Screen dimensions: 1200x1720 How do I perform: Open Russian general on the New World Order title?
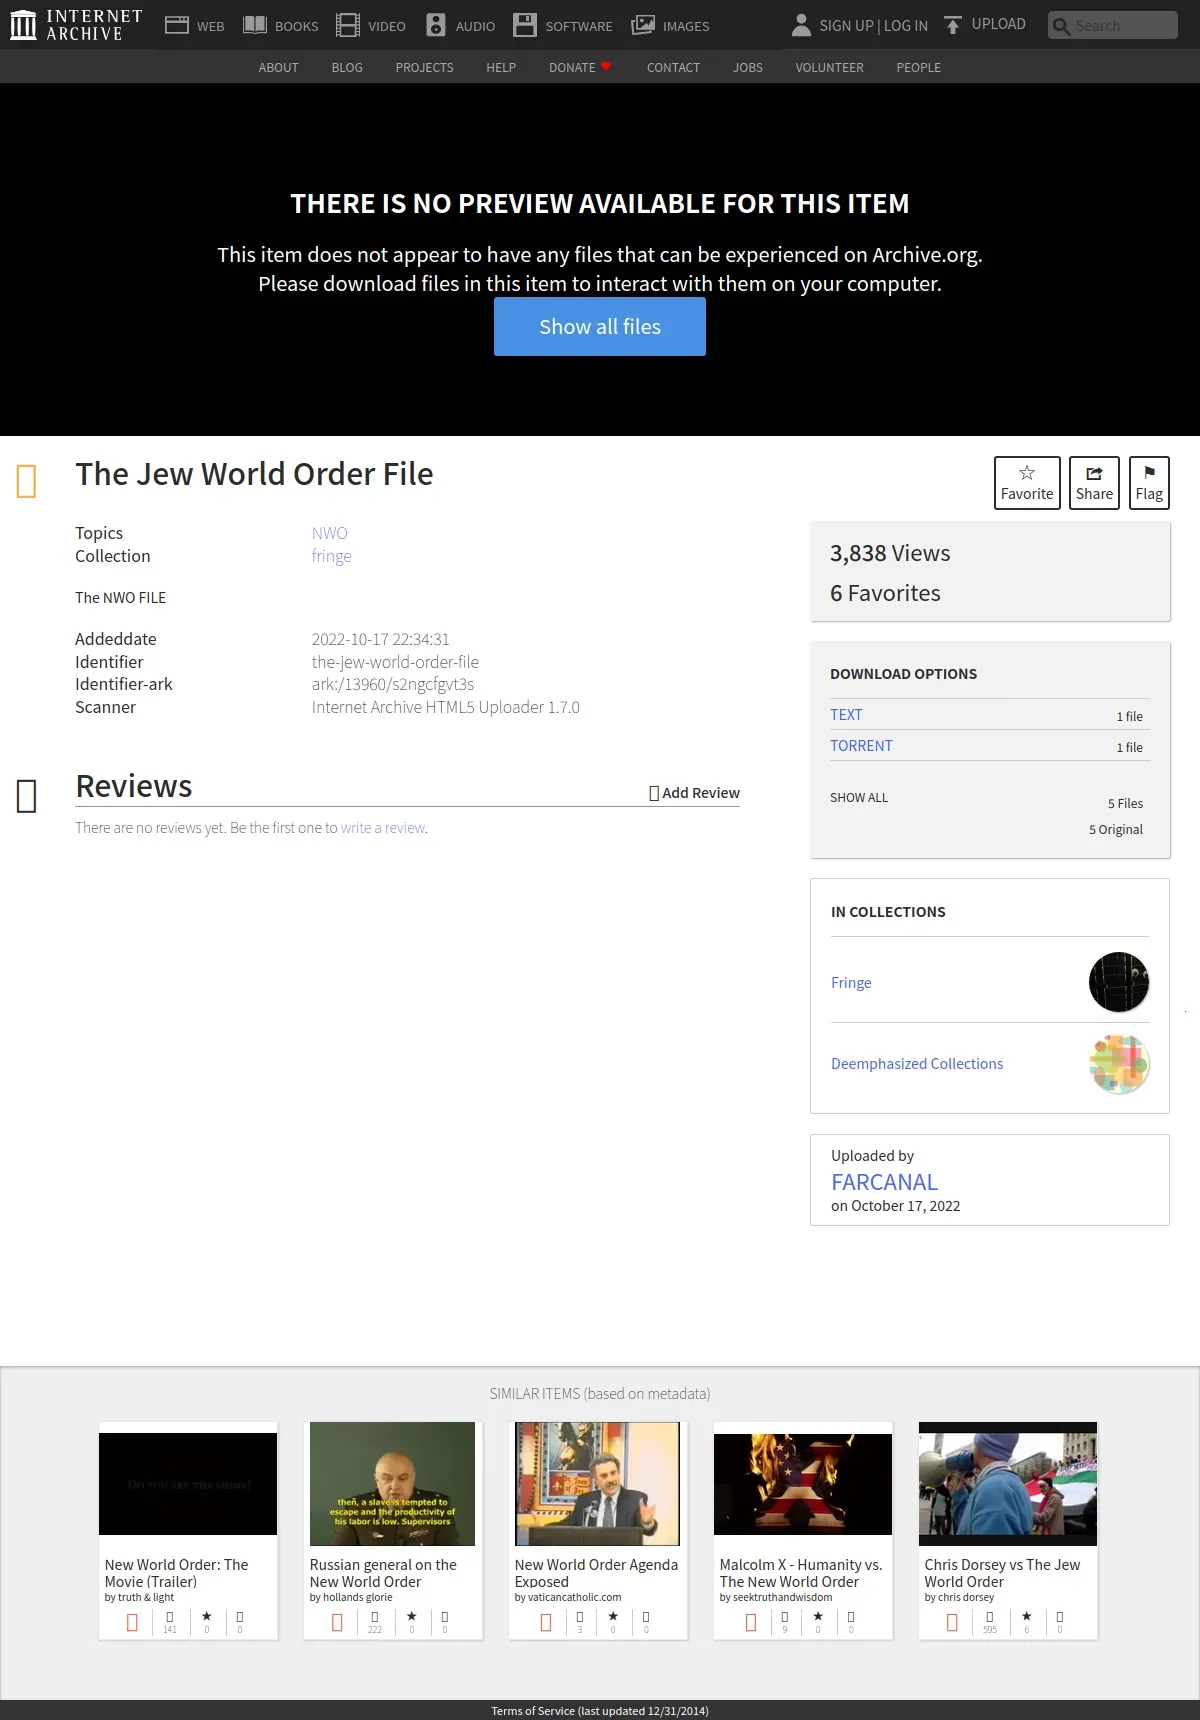[x=383, y=1573]
